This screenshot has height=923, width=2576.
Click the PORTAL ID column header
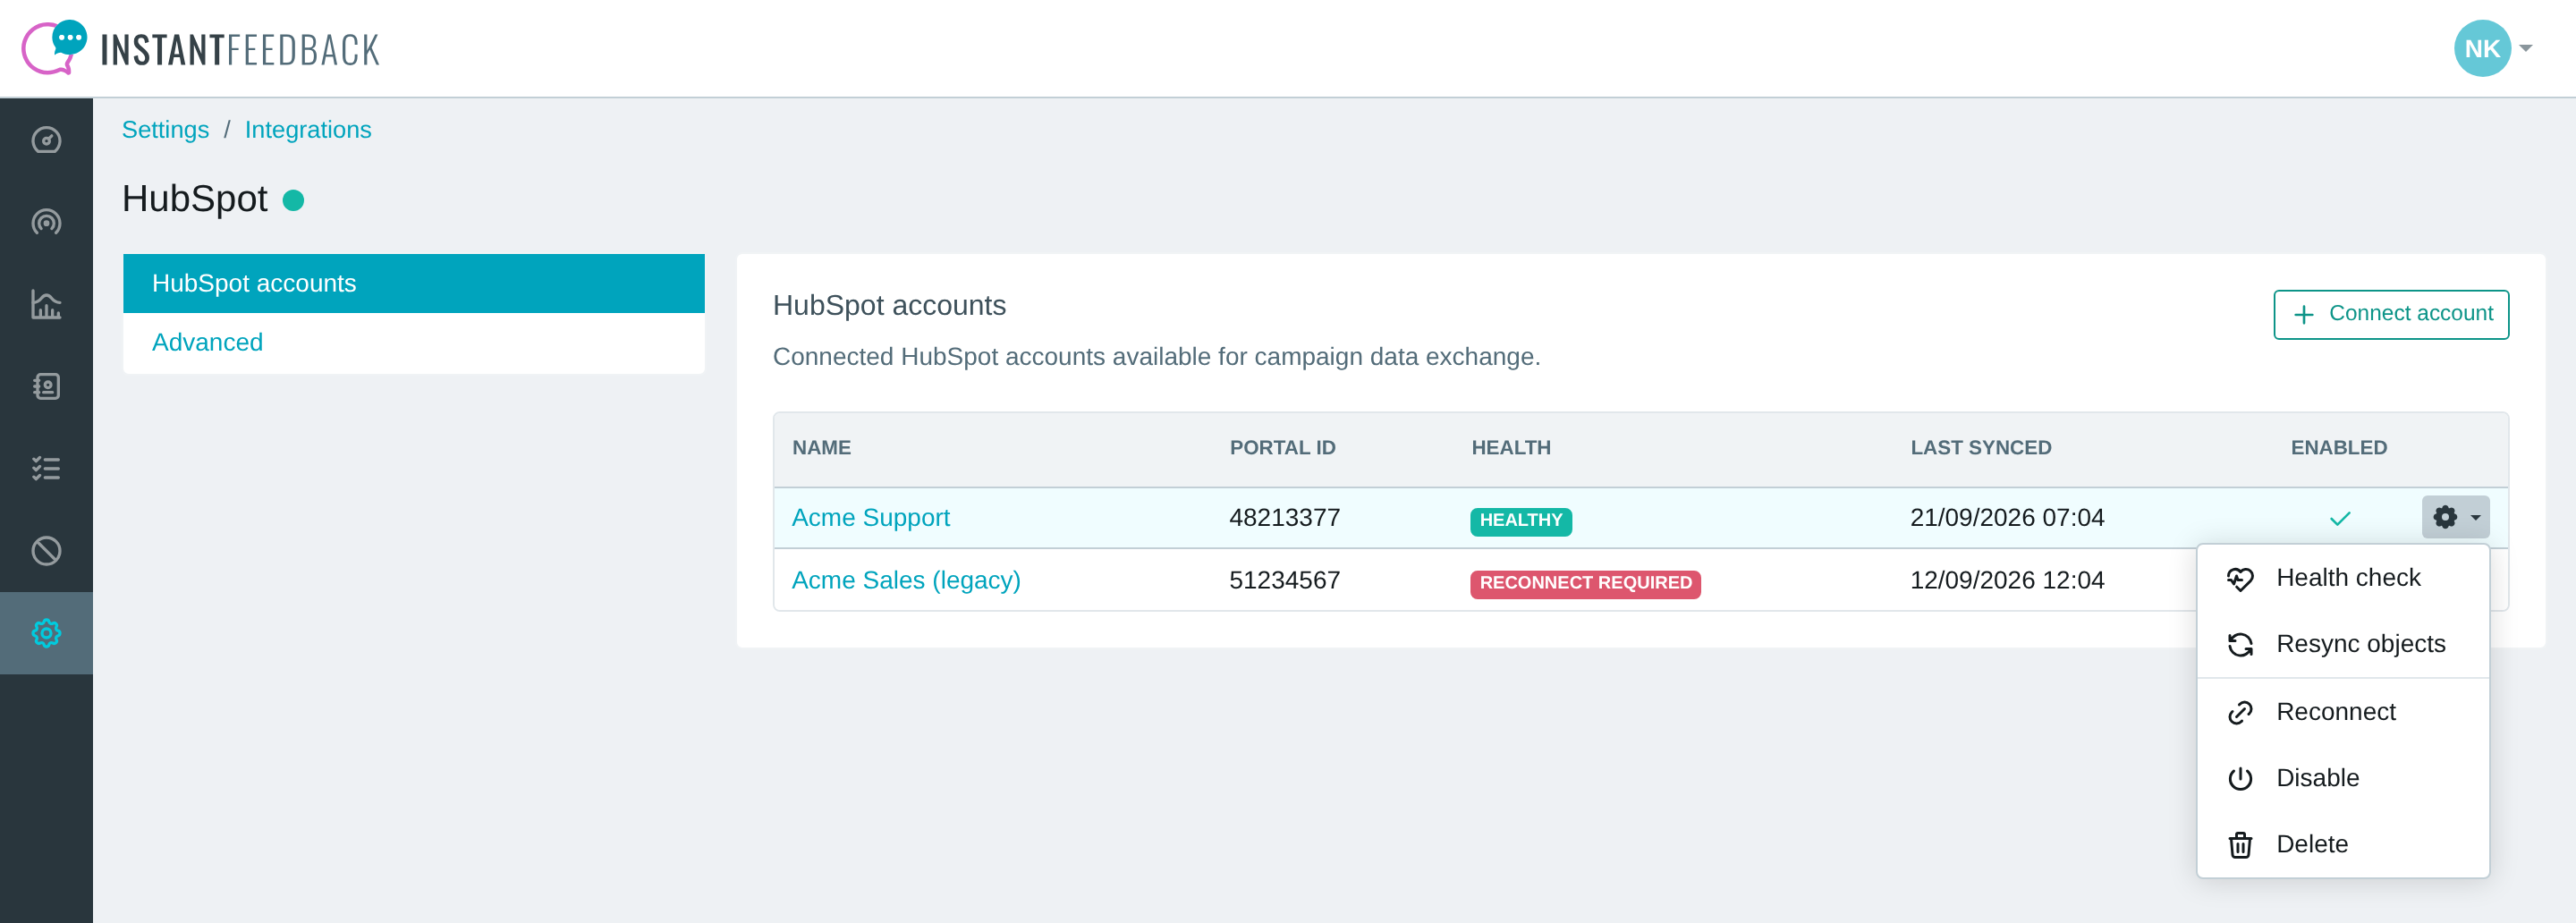[1282, 448]
